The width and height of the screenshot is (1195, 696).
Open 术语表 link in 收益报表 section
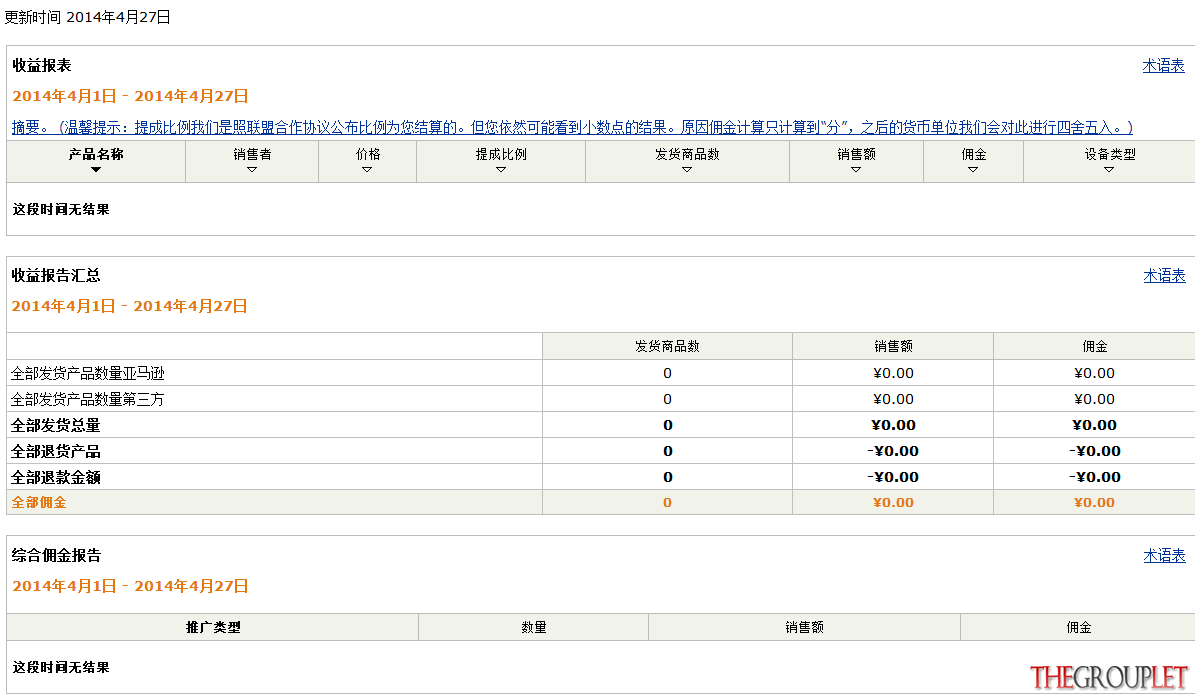pyautogui.click(x=1163, y=66)
